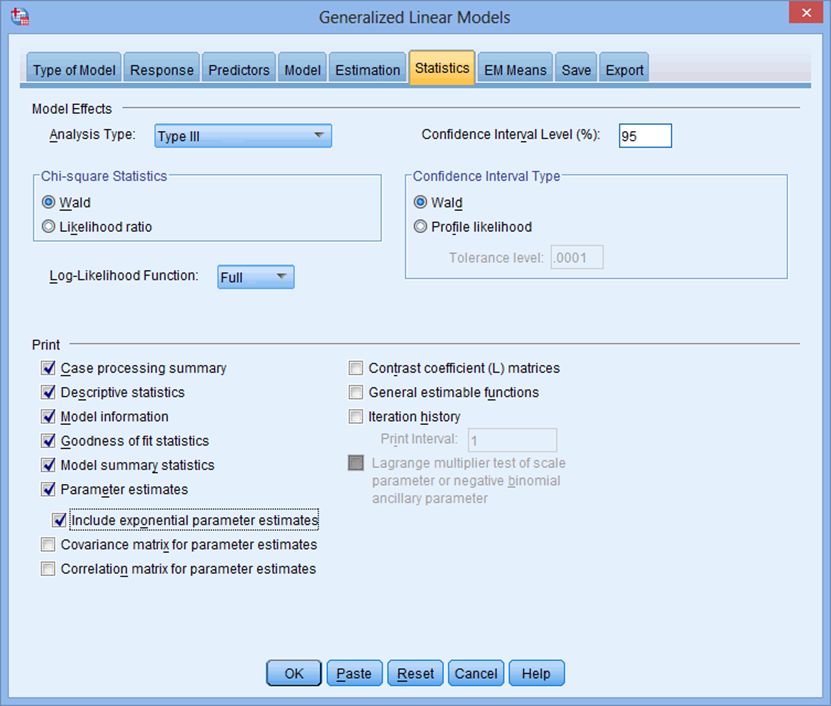The width and height of the screenshot is (831, 706).
Task: Go to the Predictors tab
Action: [238, 69]
